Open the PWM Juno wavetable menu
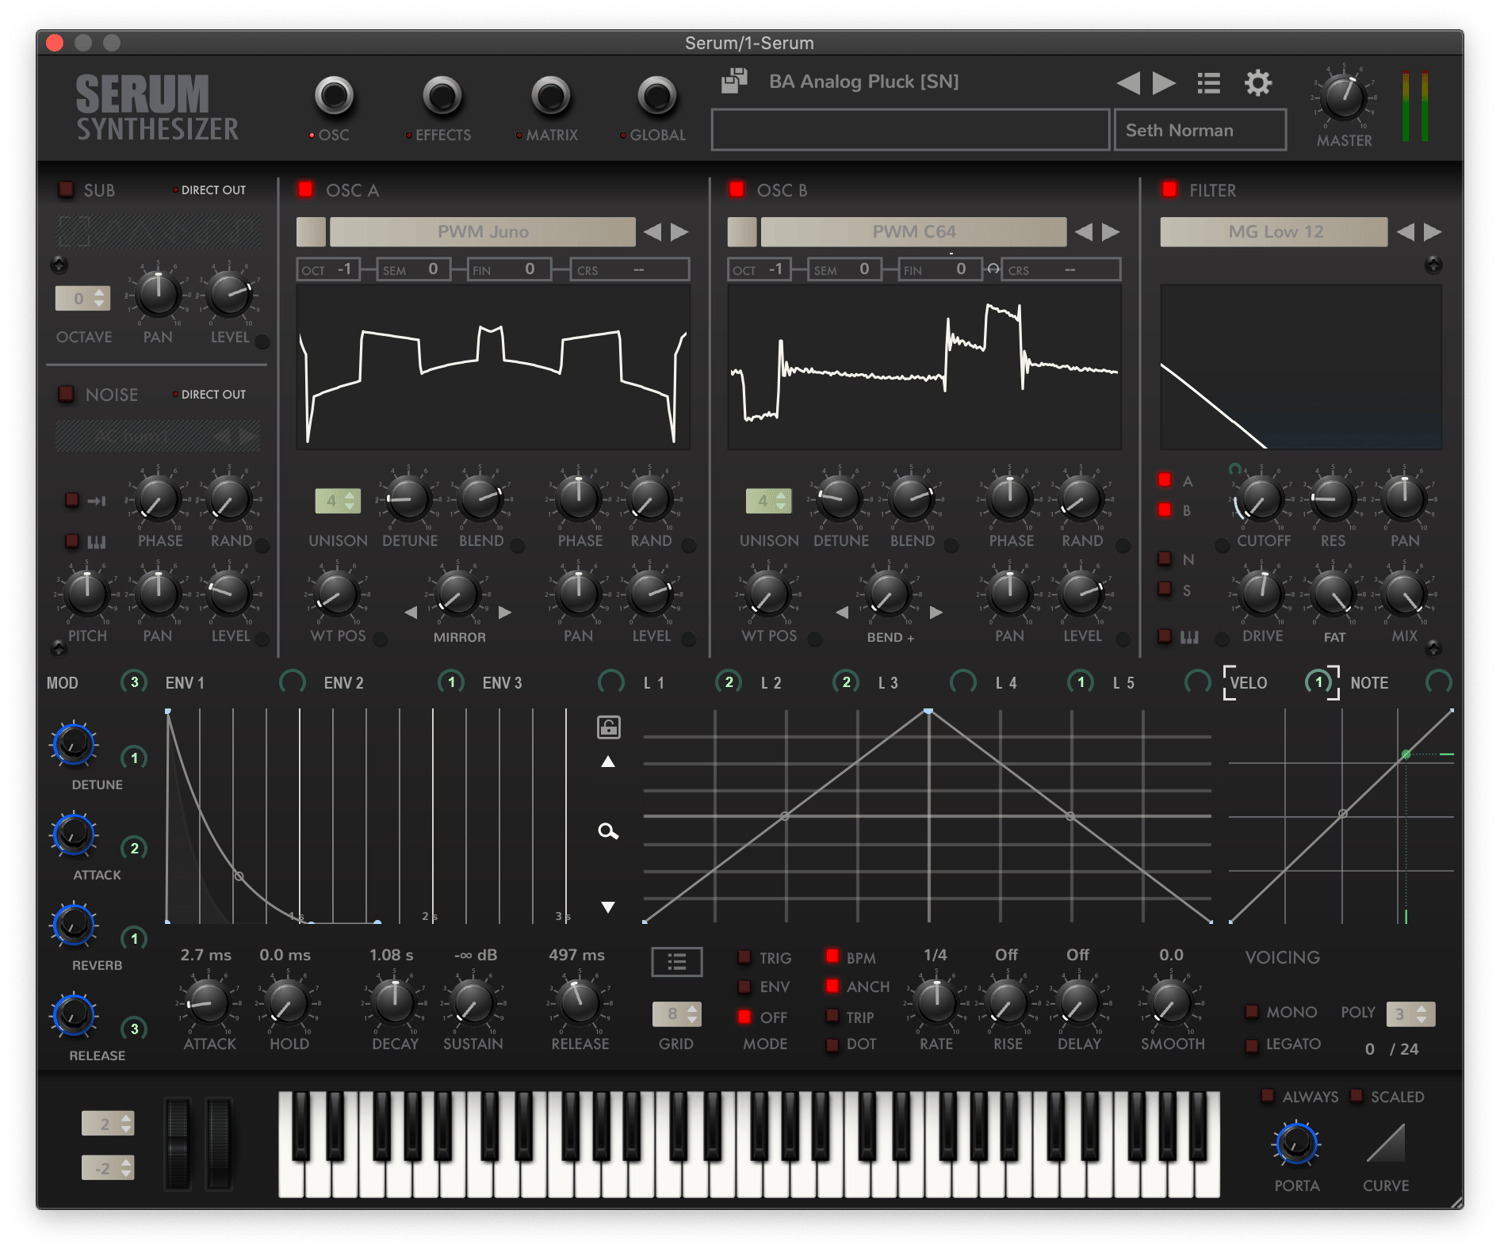Viewport: 1500px width, 1252px height. tap(483, 232)
